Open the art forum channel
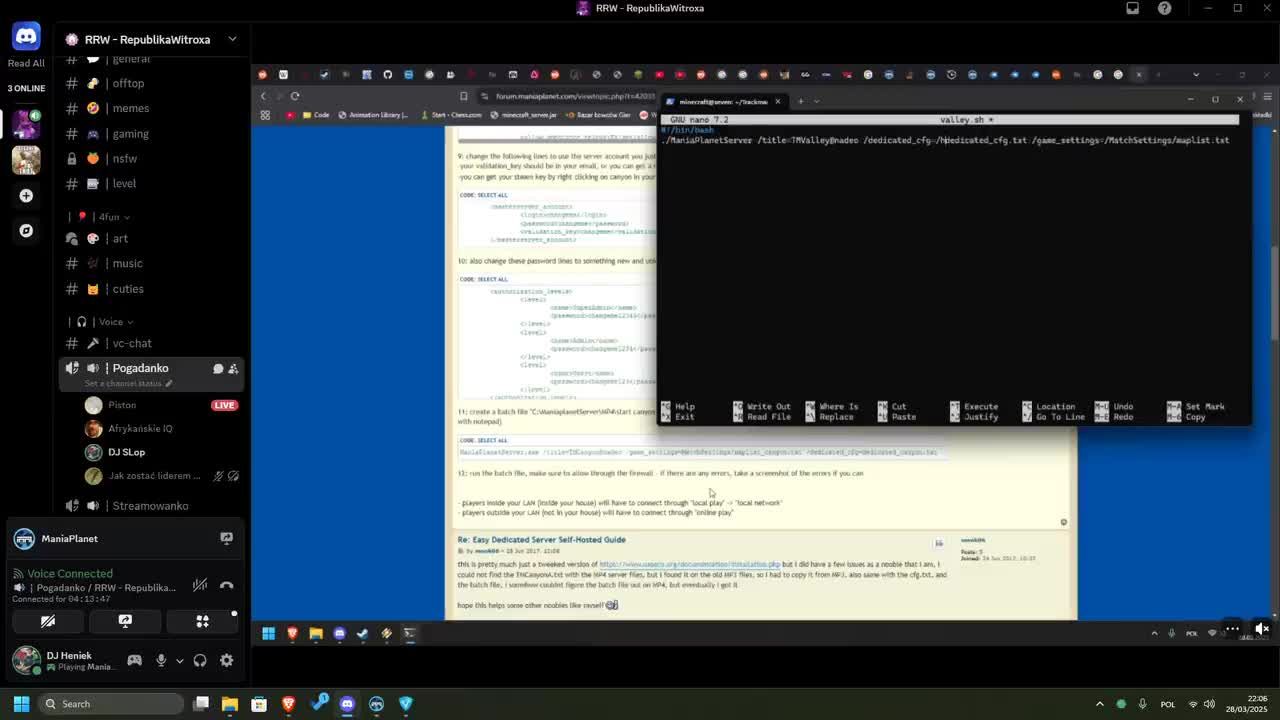This screenshot has width=1280, height=720. (x=151, y=238)
